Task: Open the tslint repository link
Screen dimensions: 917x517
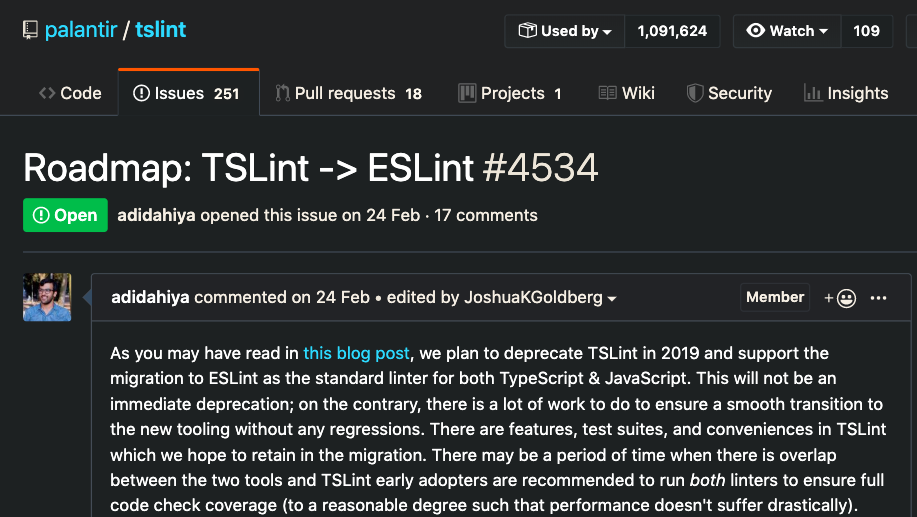Action: pyautogui.click(x=160, y=30)
